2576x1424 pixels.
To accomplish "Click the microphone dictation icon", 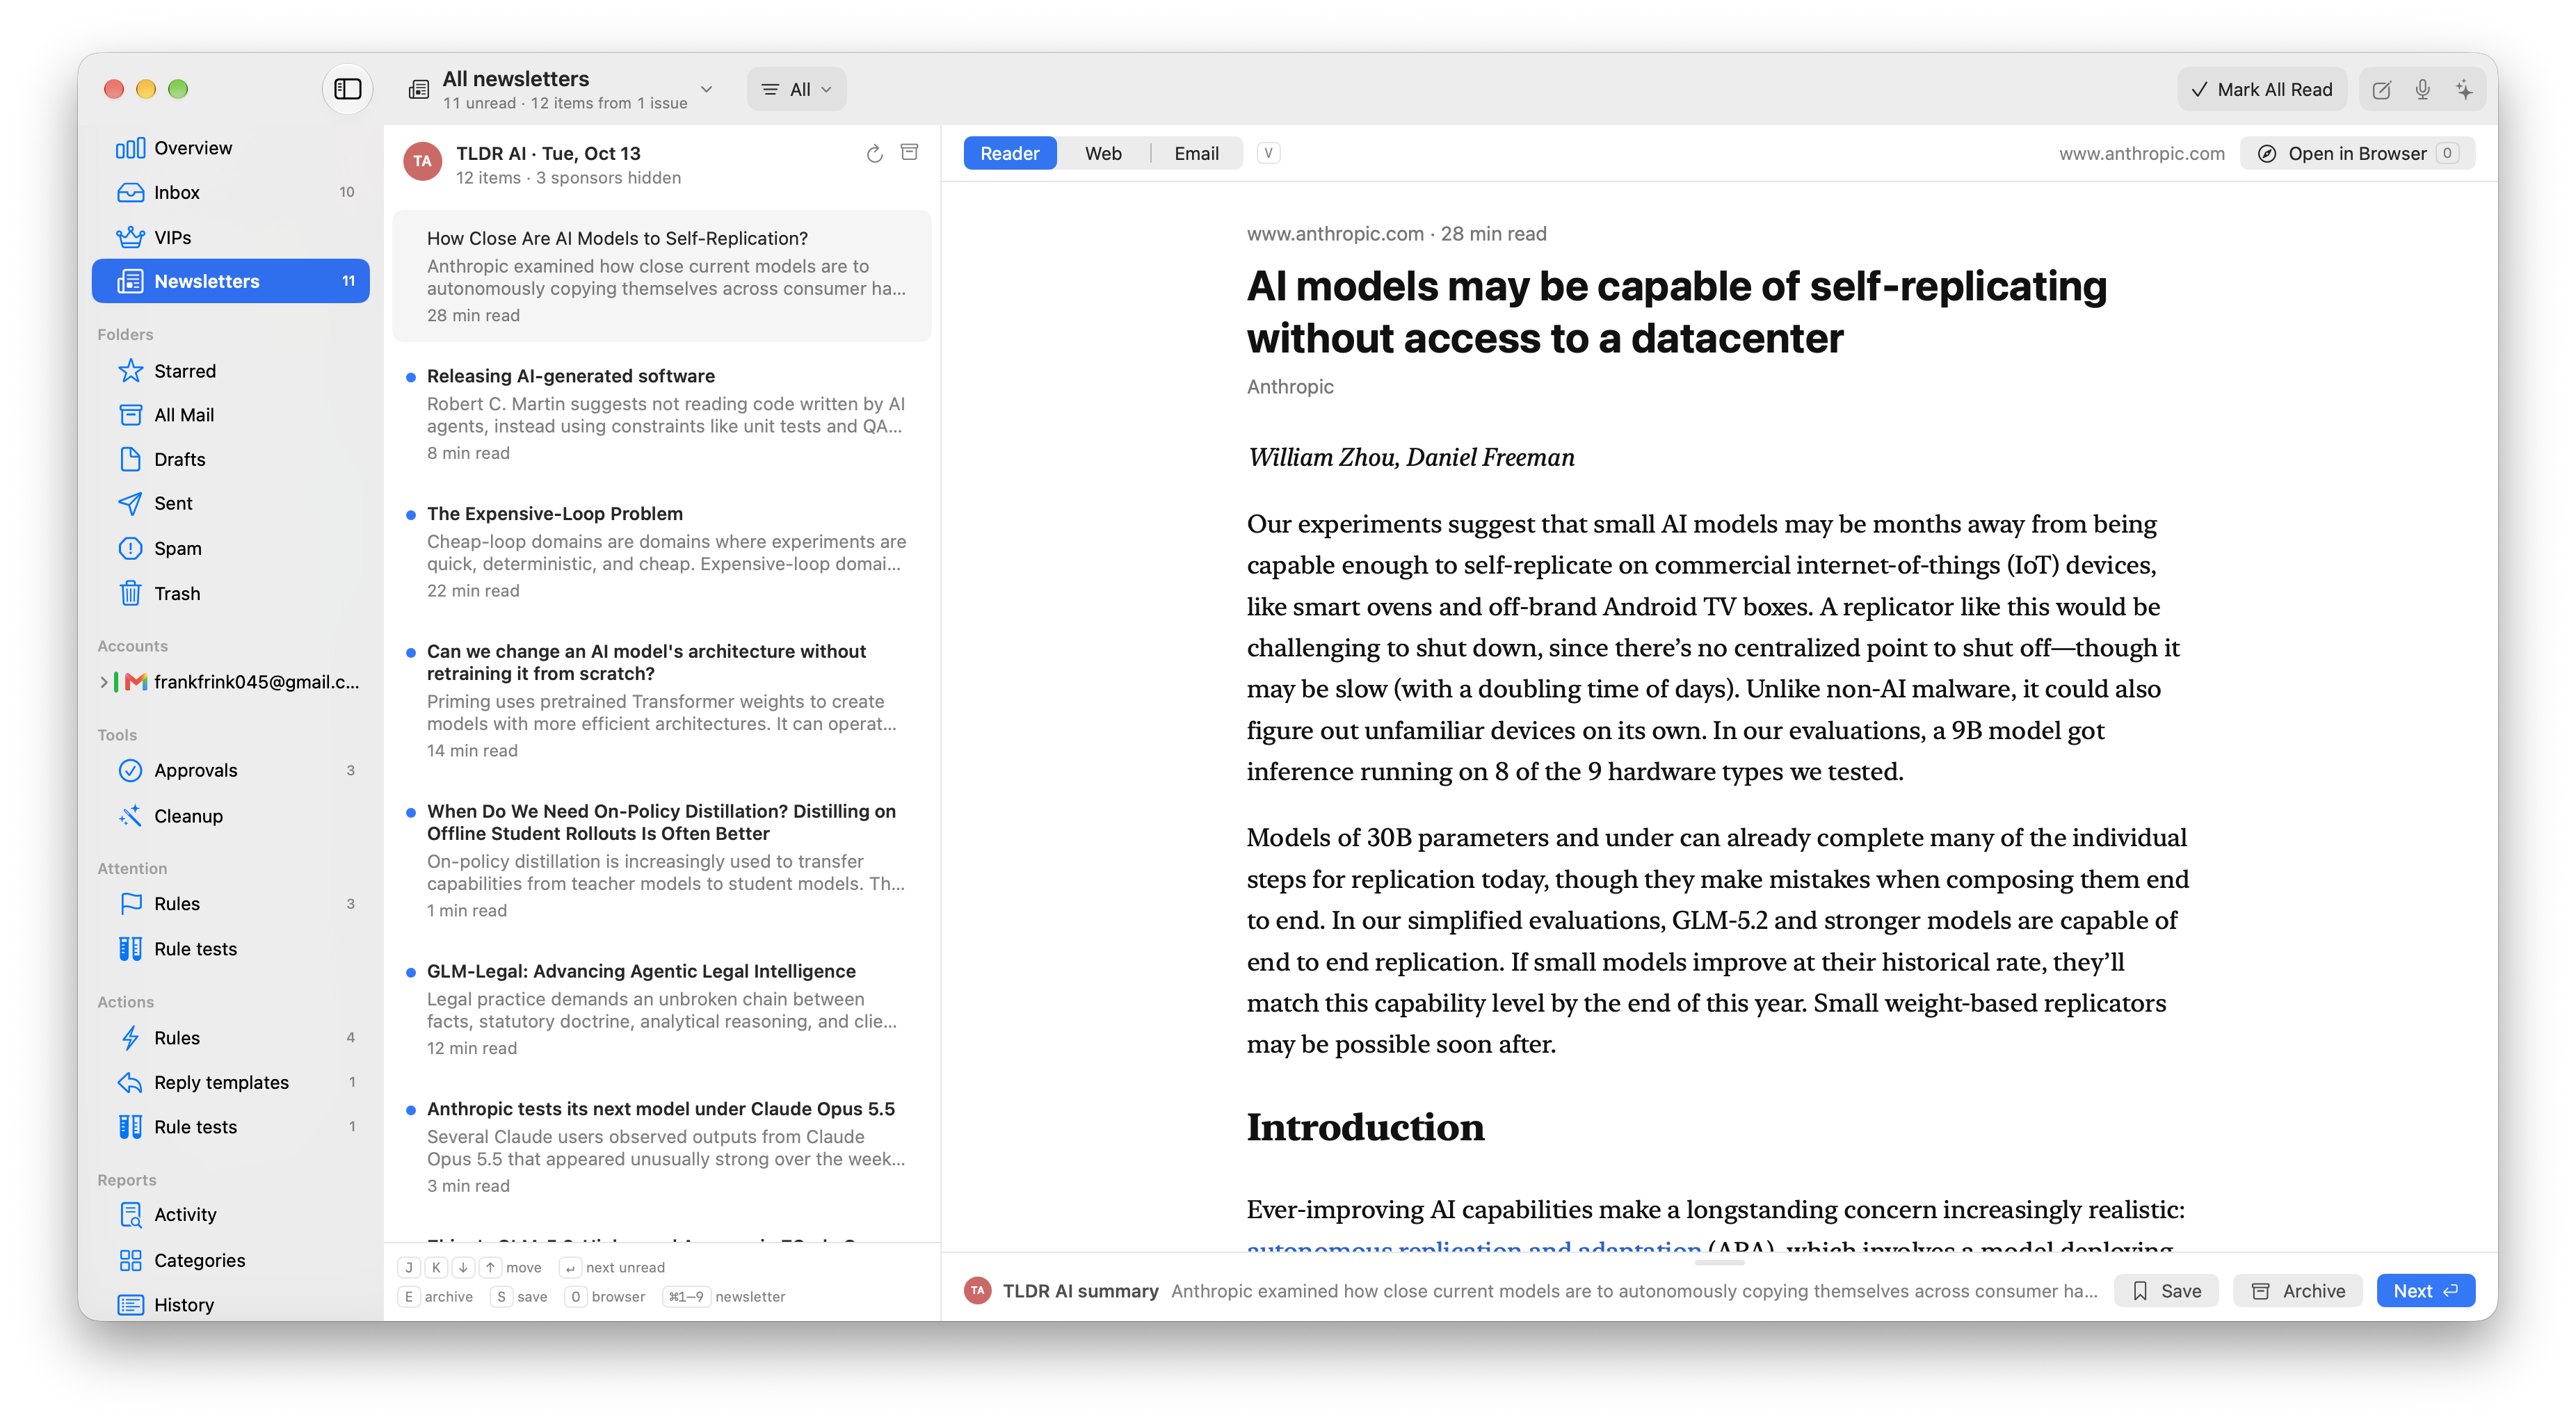I will pyautogui.click(x=2422, y=89).
